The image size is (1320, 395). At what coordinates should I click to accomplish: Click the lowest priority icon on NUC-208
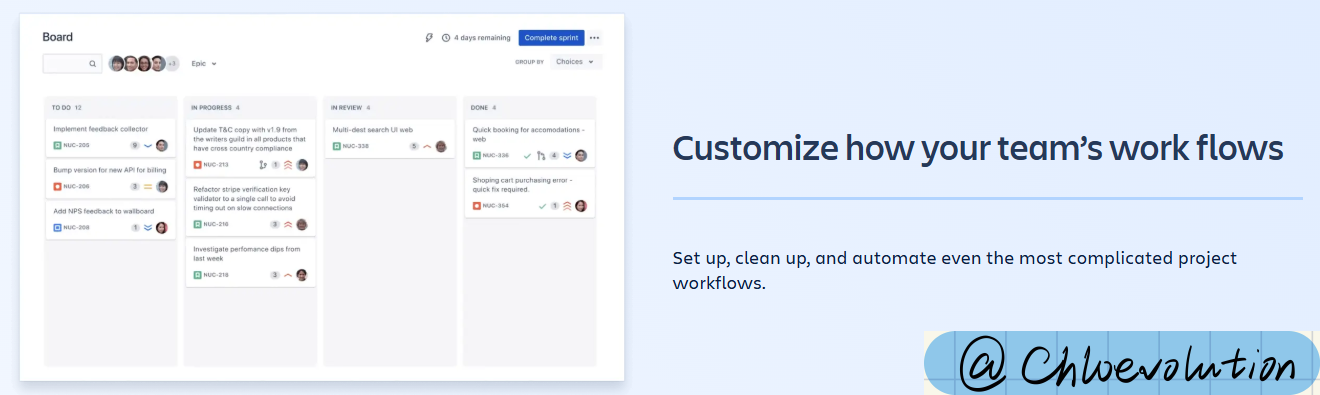pos(148,227)
